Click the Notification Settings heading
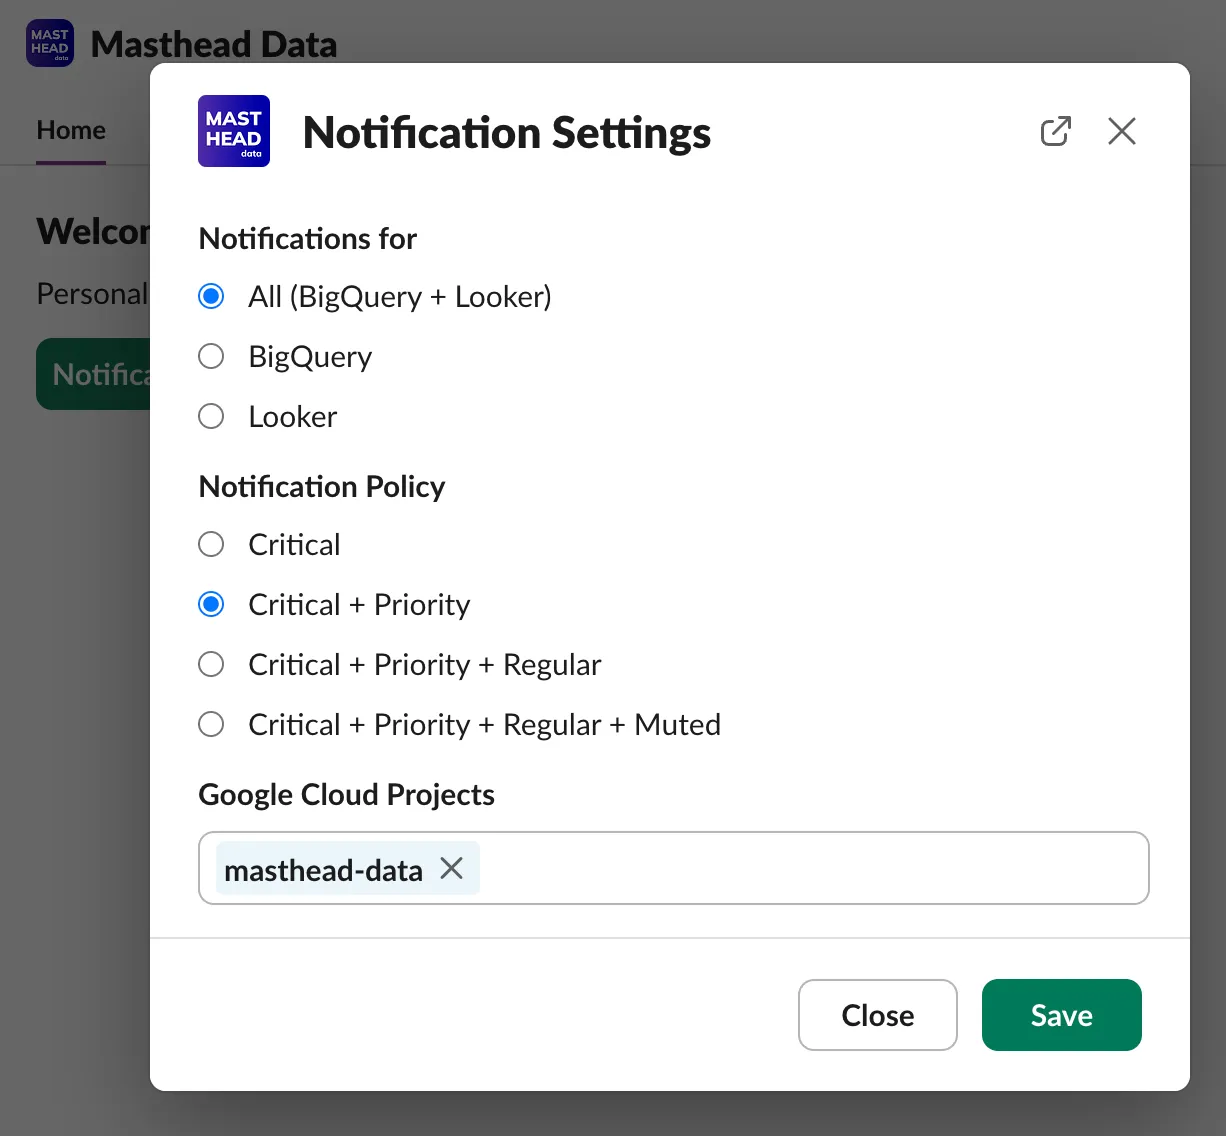Screen dimensions: 1226x1136 coord(506,133)
